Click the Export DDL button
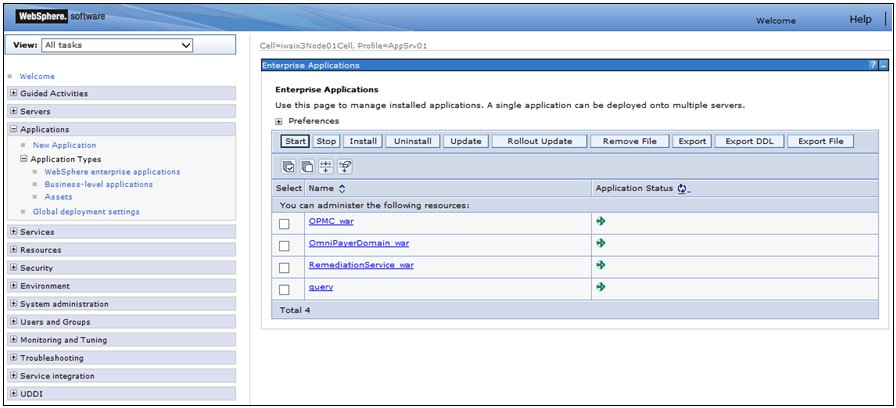 pyautogui.click(x=750, y=141)
